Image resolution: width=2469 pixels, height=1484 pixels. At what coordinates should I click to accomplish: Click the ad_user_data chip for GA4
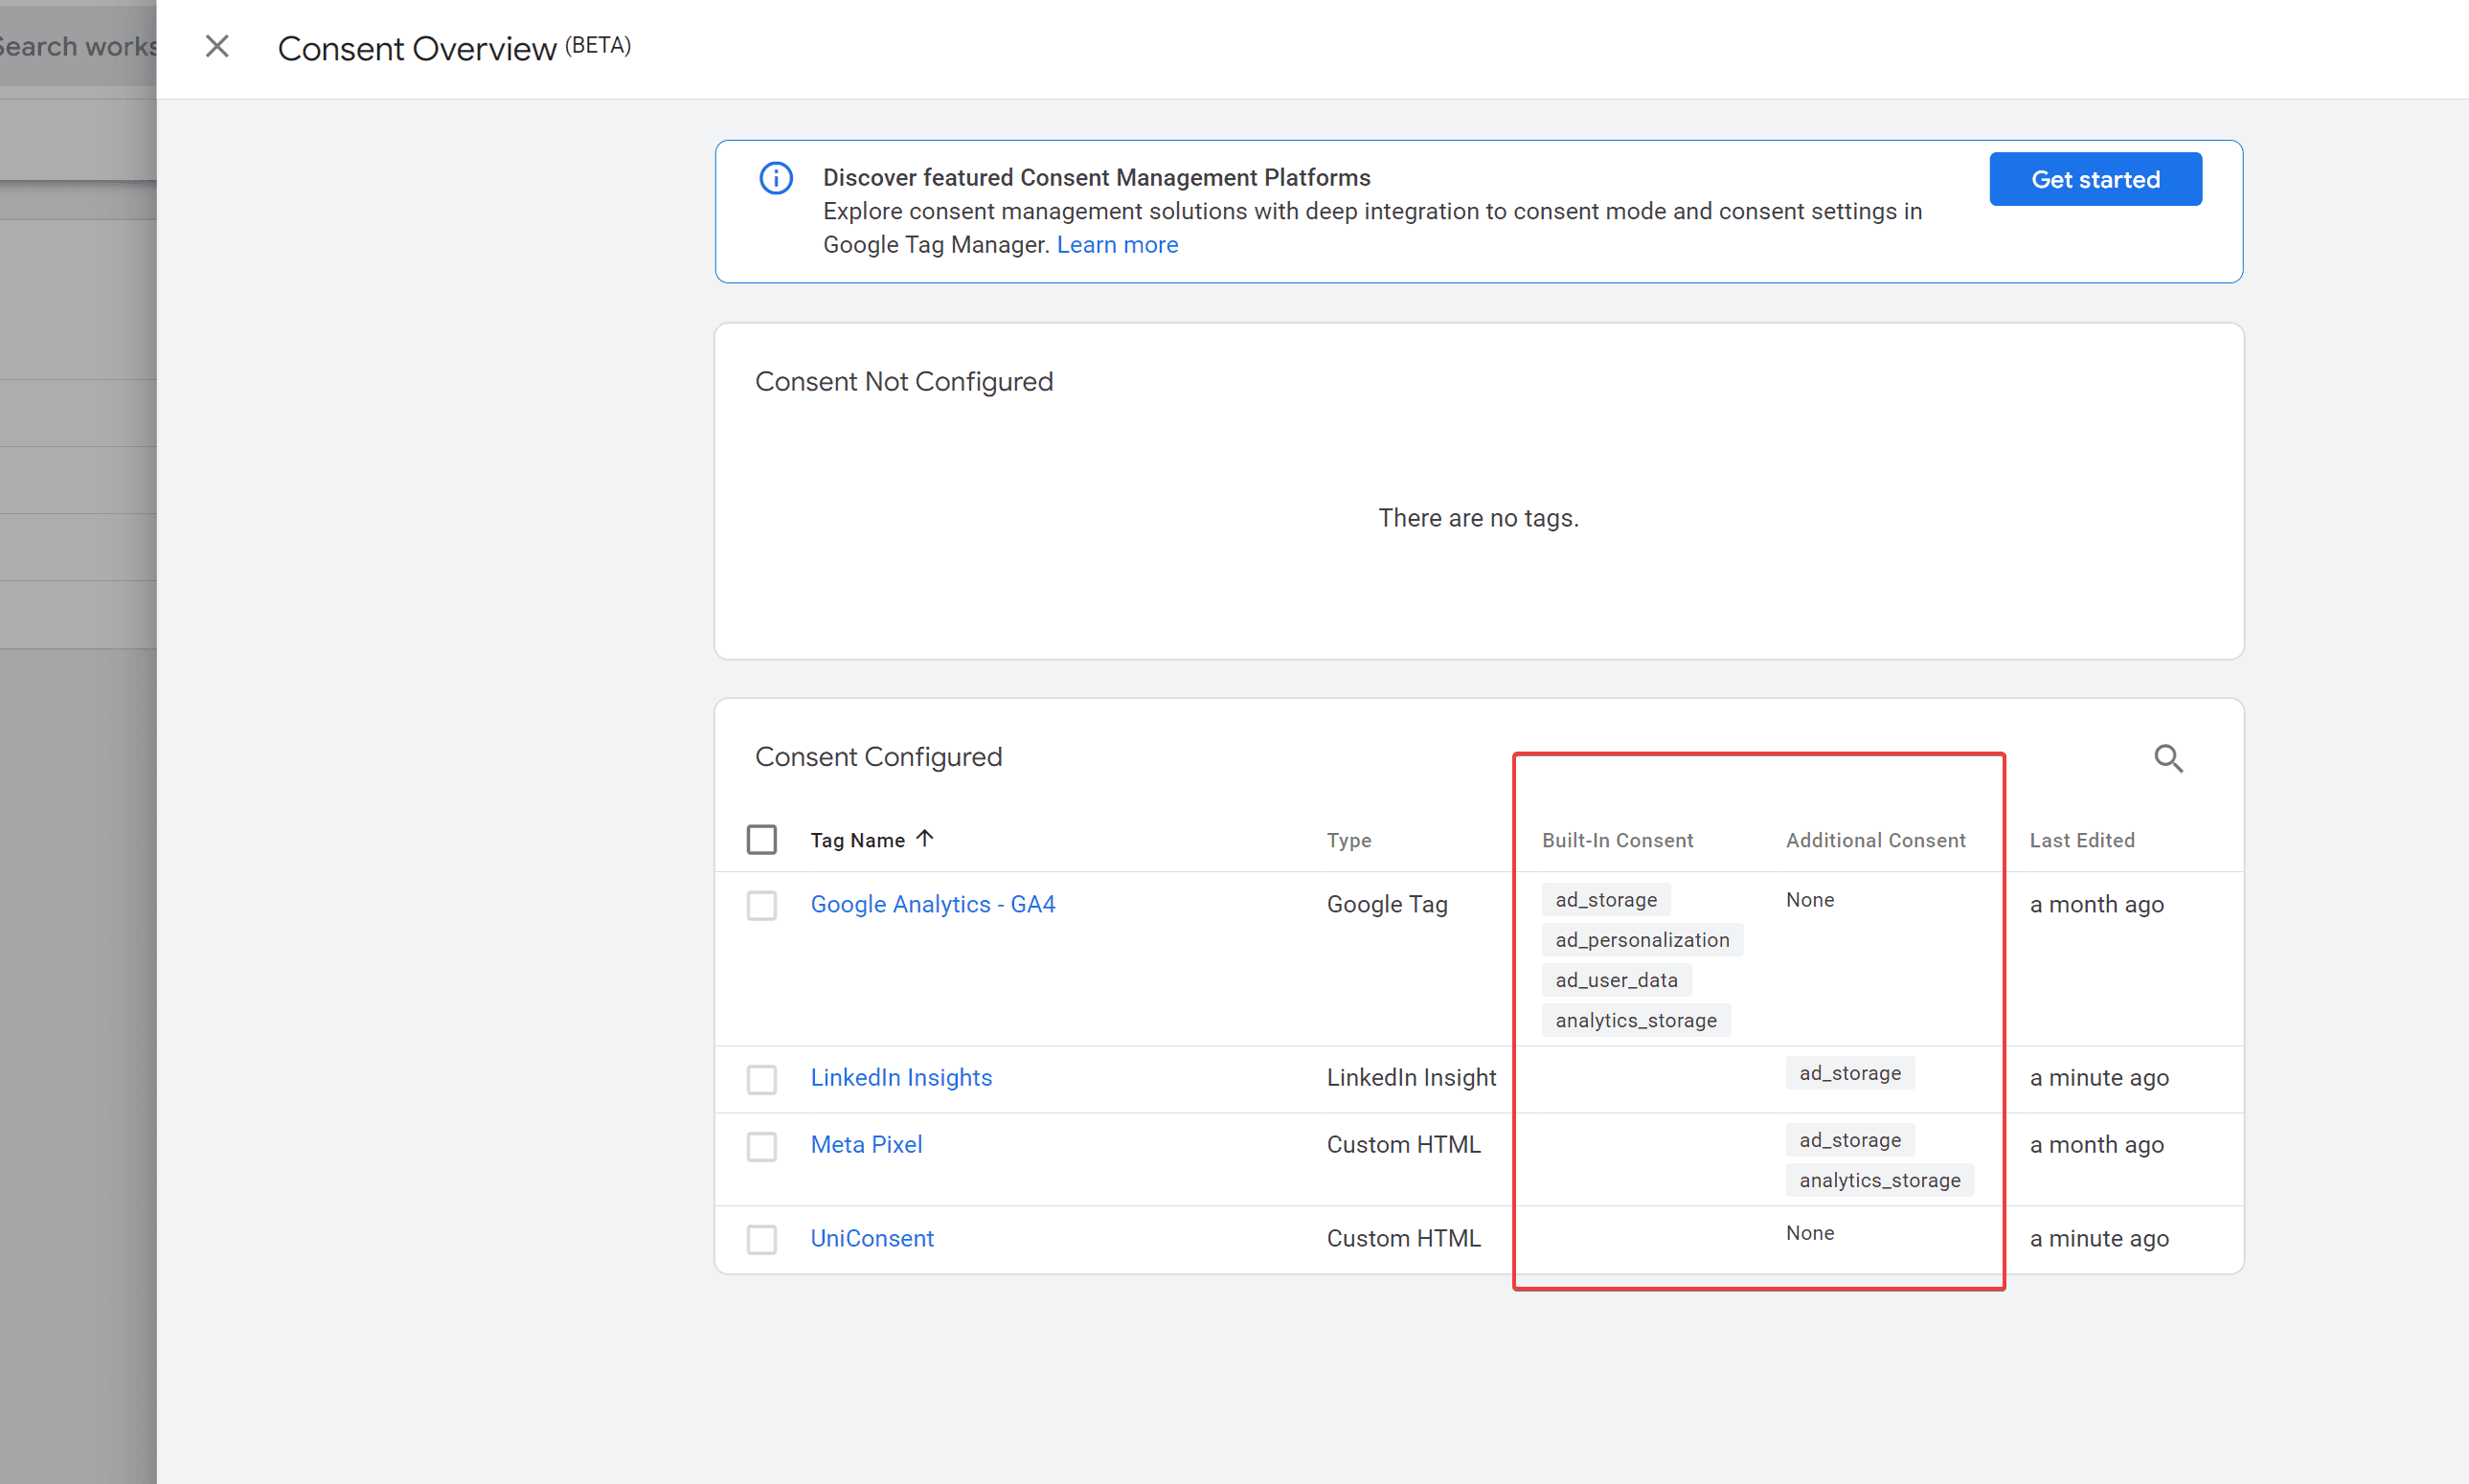click(1616, 980)
